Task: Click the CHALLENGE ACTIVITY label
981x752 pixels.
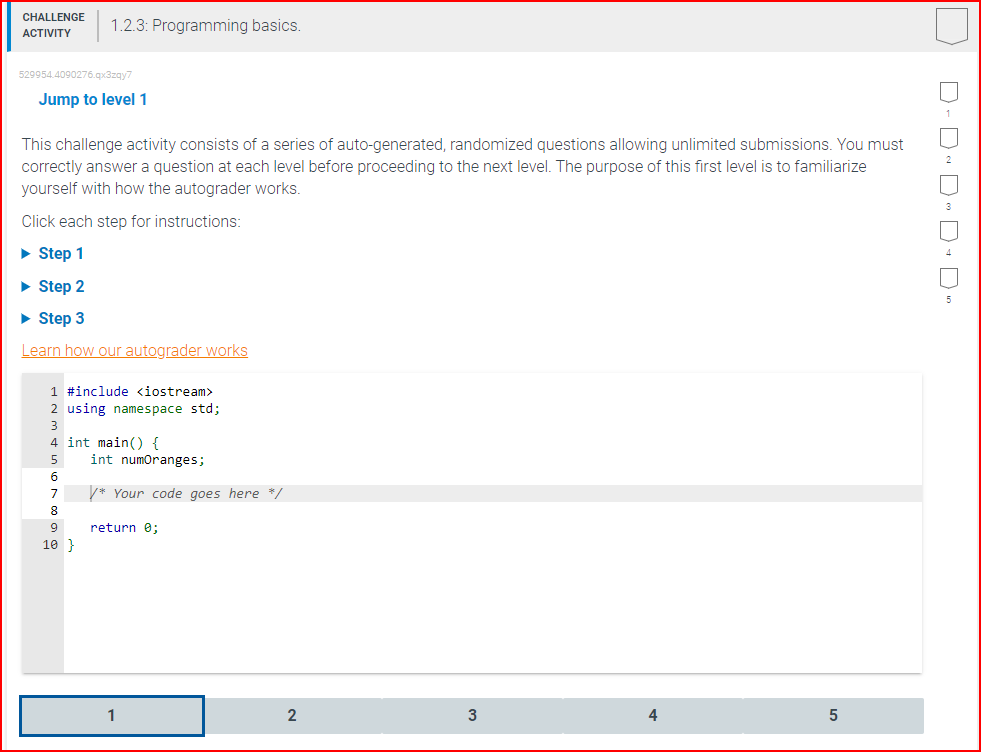Action: coord(53,23)
